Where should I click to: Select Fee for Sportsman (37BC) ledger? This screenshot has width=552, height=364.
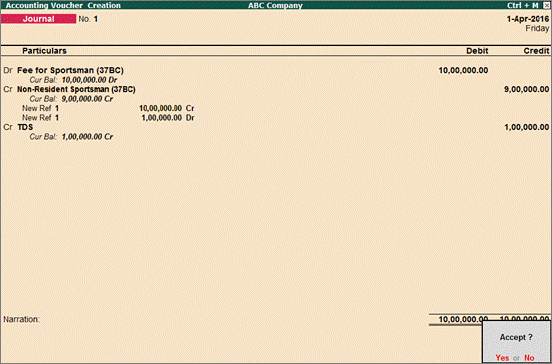(x=70, y=70)
